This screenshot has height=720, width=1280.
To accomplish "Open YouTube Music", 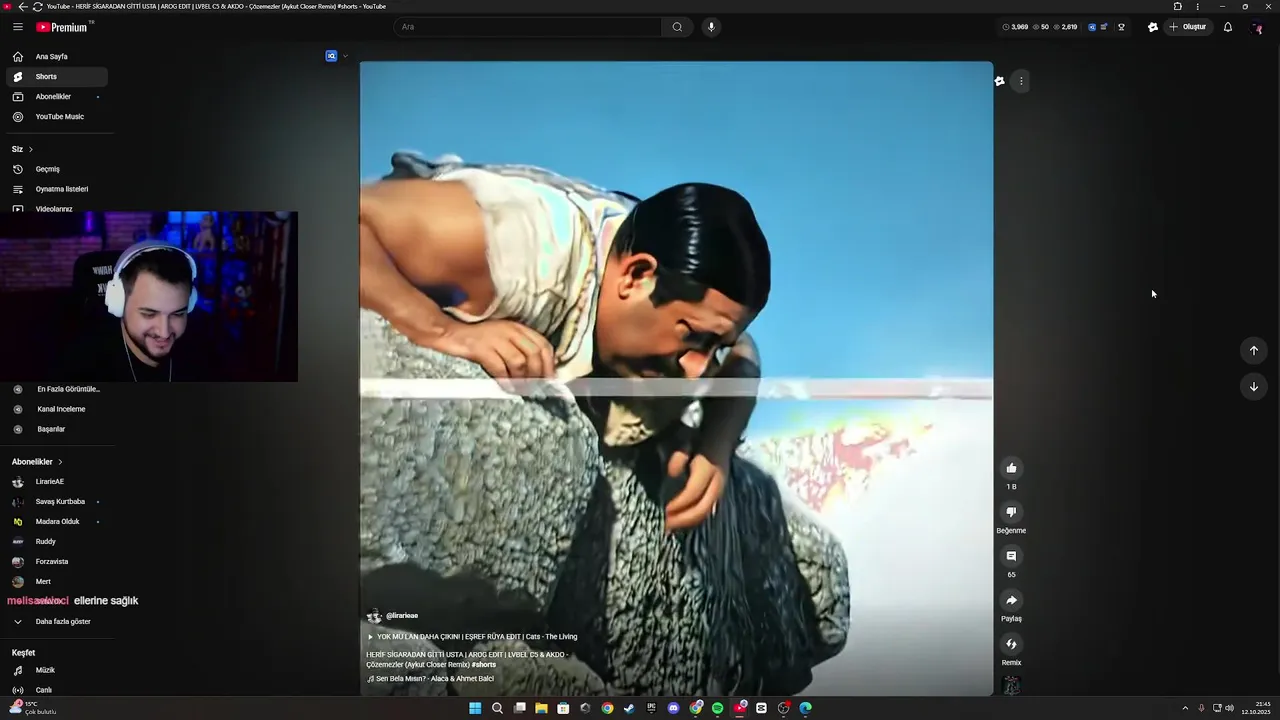I will click(x=57, y=117).
